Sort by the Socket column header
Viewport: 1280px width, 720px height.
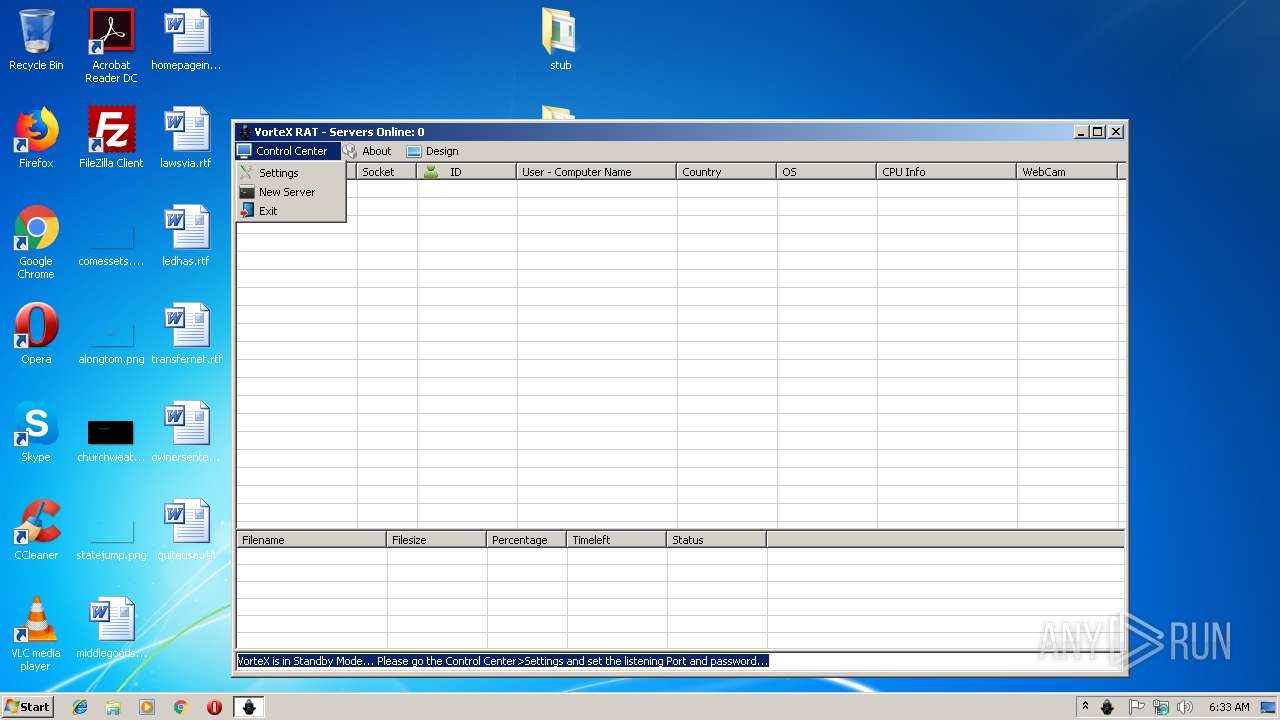(386, 172)
